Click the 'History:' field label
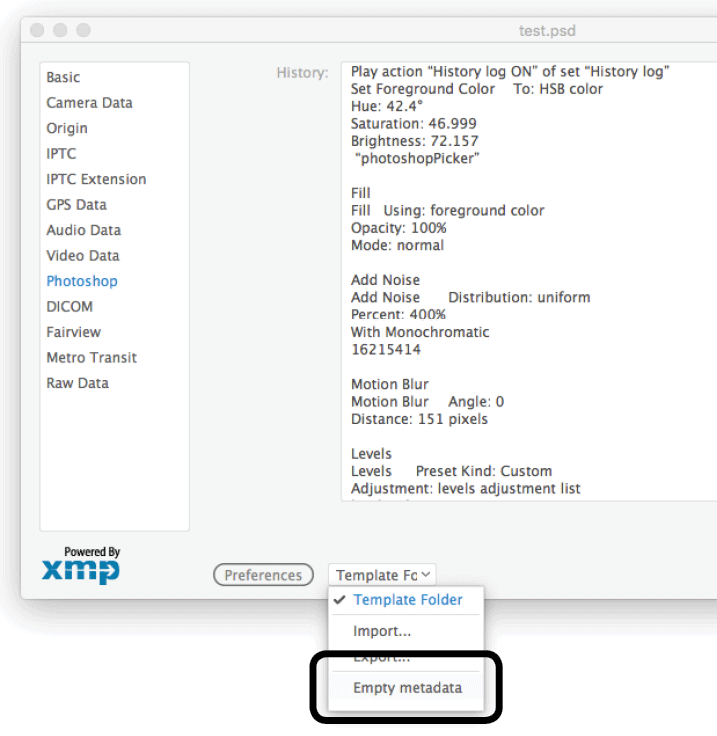Image resolution: width=717 pixels, height=736 pixels. pyautogui.click(x=302, y=73)
